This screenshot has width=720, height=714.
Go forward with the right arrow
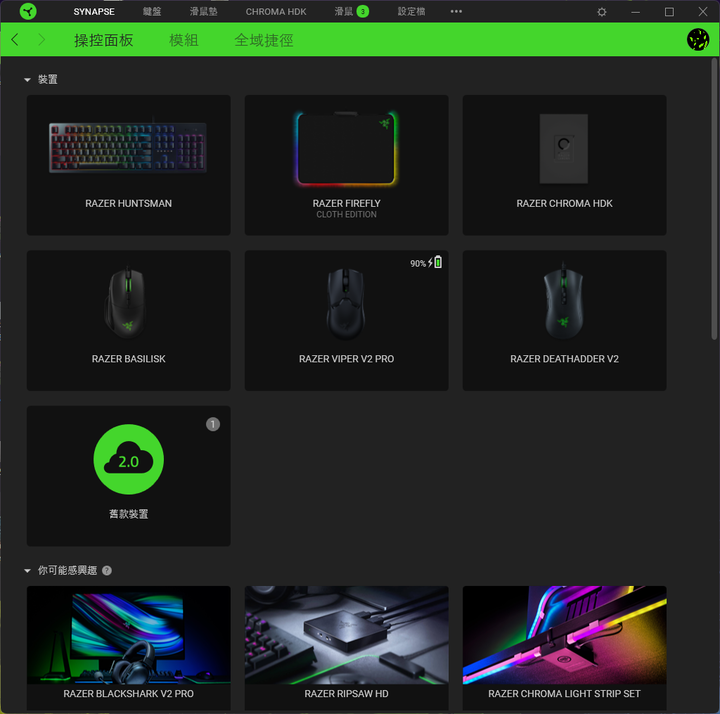tap(41, 40)
